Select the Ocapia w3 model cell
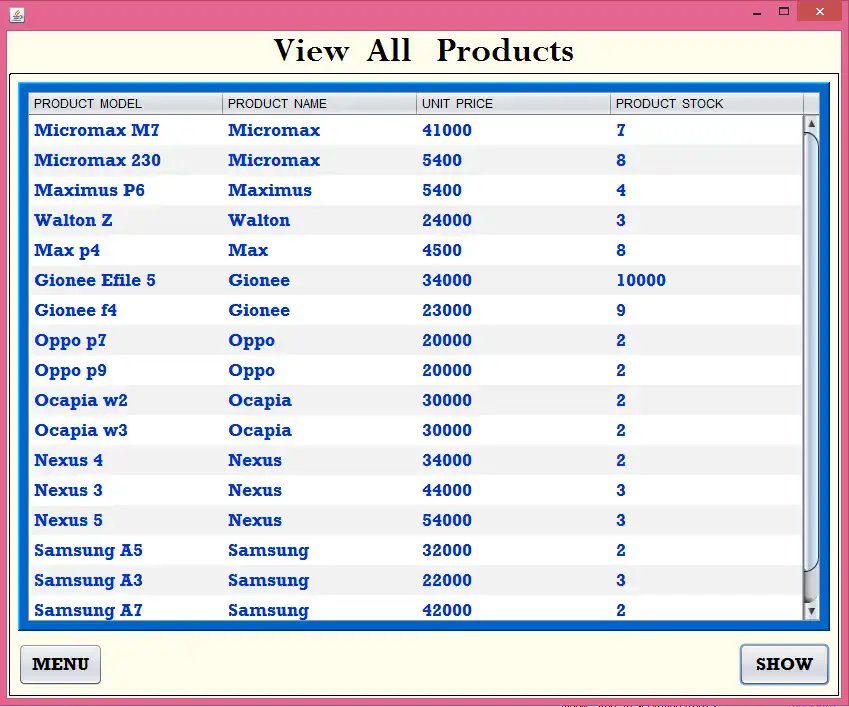Viewport: 849px width, 707px height. pyautogui.click(x=126, y=430)
